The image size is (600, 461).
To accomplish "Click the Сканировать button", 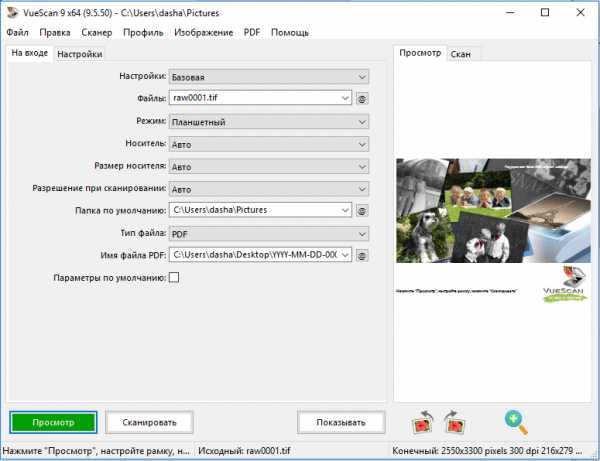I will tap(149, 422).
